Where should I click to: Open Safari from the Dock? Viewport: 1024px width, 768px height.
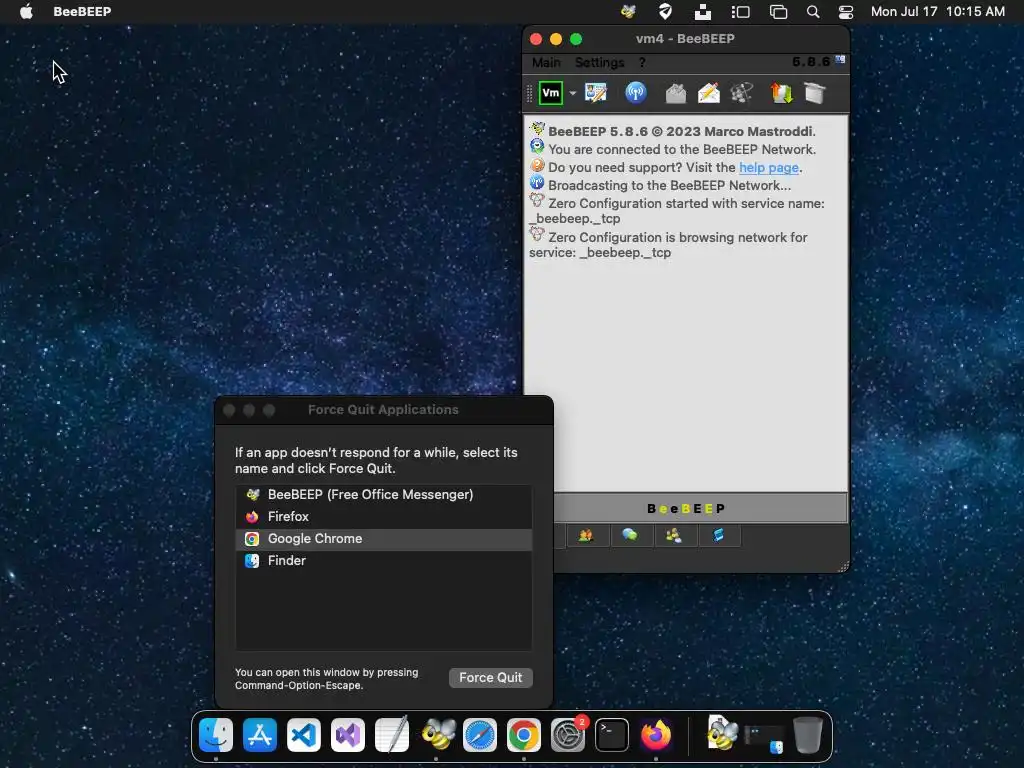point(480,735)
